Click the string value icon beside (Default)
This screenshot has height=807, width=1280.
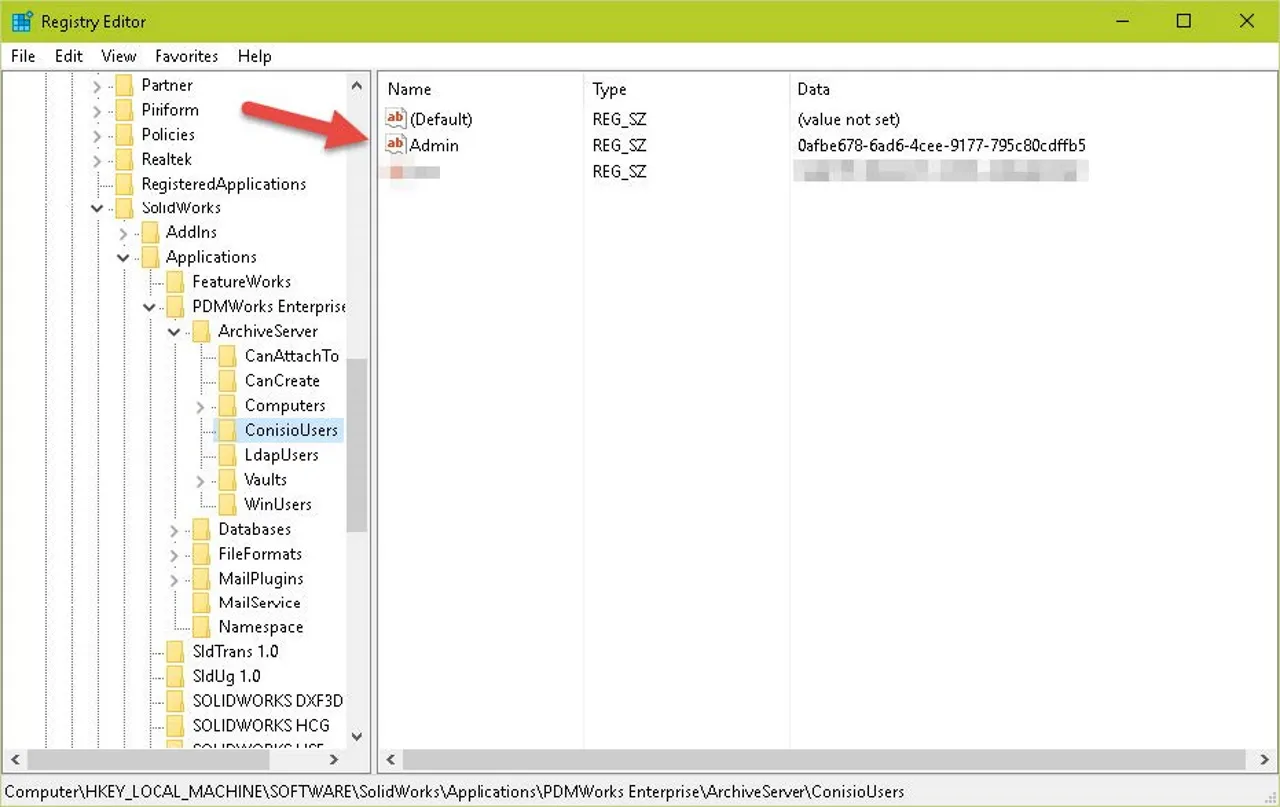pyautogui.click(x=396, y=119)
